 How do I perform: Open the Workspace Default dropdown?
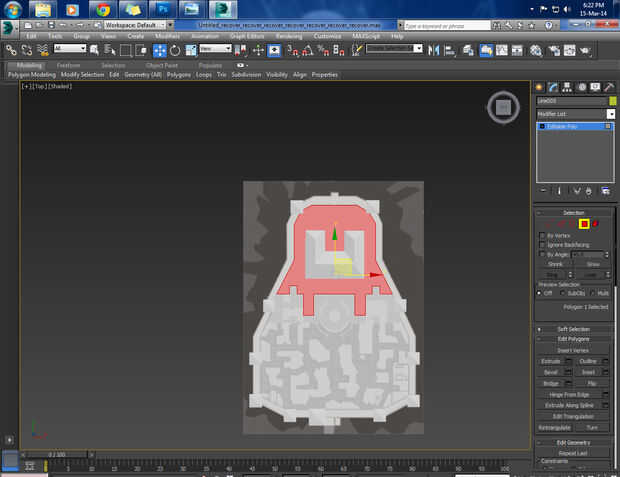coord(138,24)
